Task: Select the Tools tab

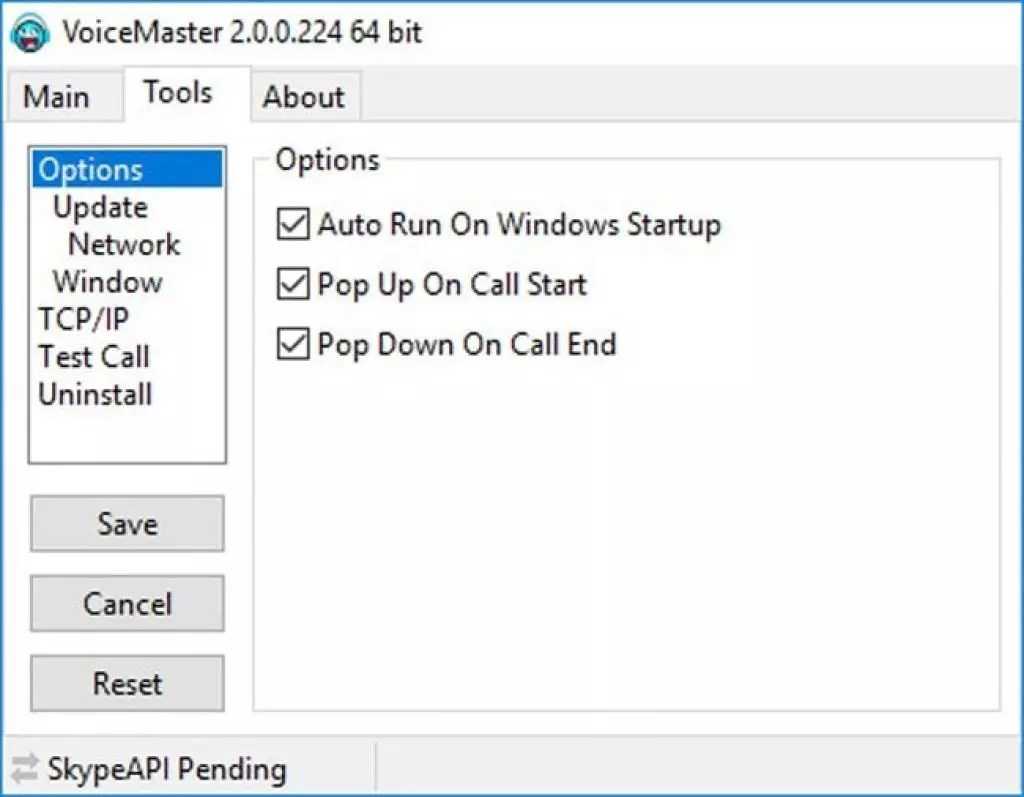Action: (178, 93)
